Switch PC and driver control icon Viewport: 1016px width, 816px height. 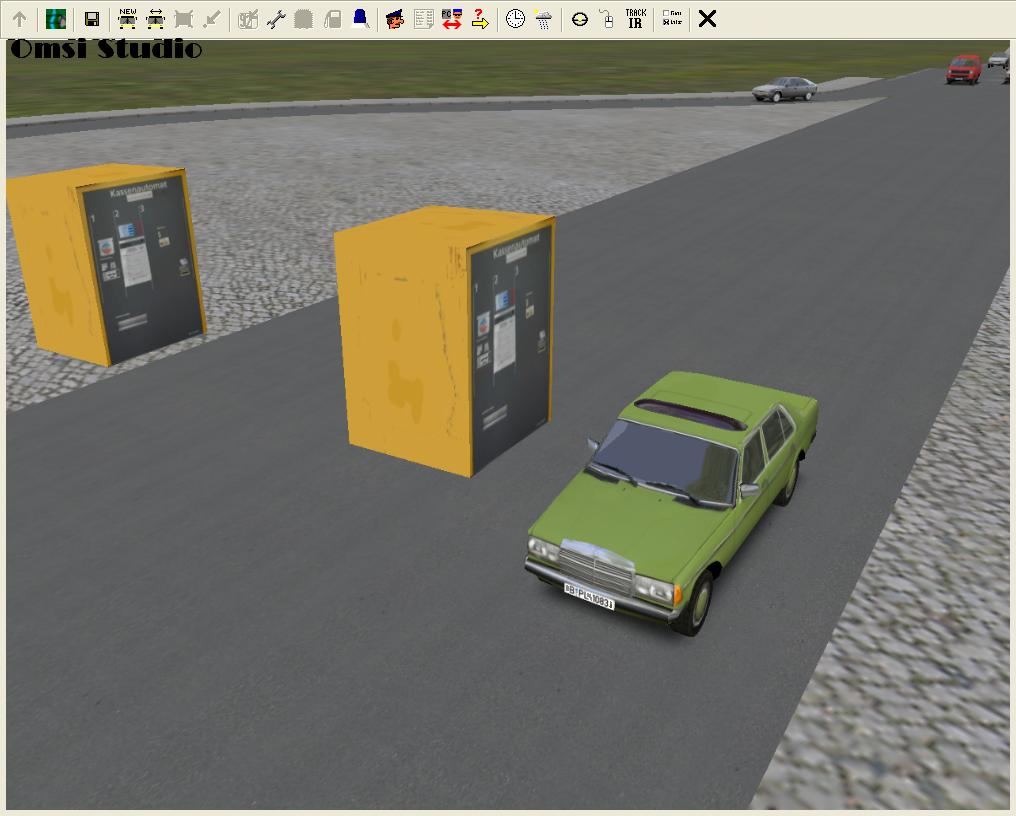pos(451,19)
